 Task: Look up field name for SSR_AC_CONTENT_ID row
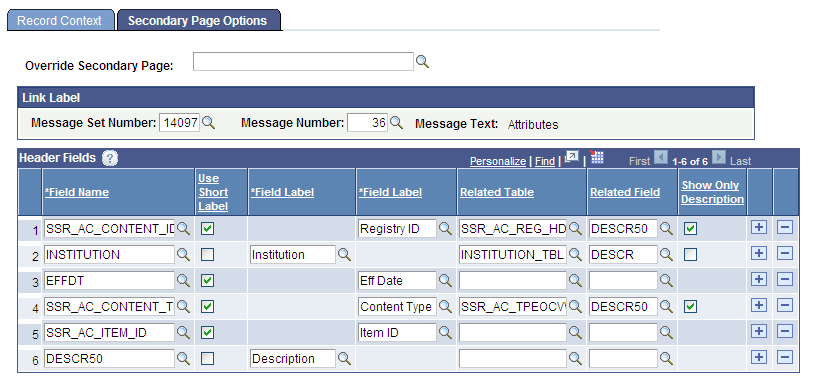point(183,228)
